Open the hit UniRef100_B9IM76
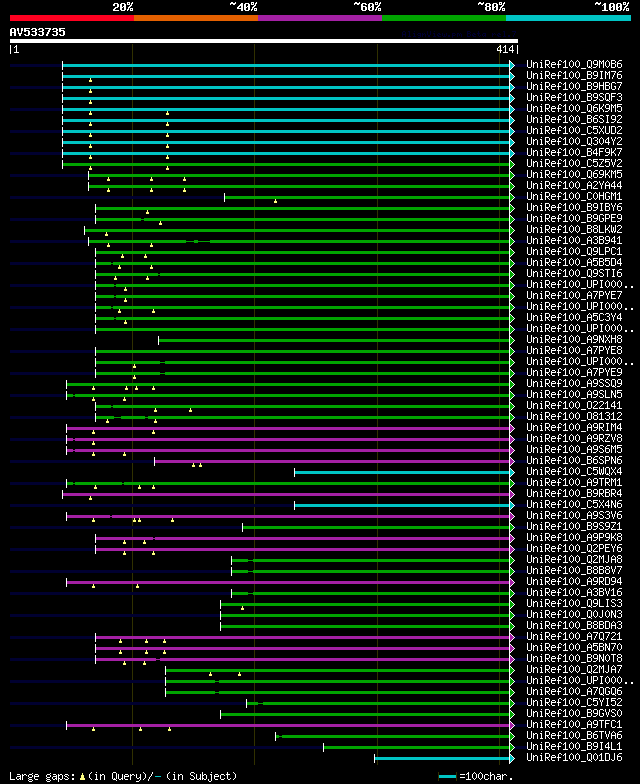This screenshot has width=640, height=784. [x=574, y=76]
